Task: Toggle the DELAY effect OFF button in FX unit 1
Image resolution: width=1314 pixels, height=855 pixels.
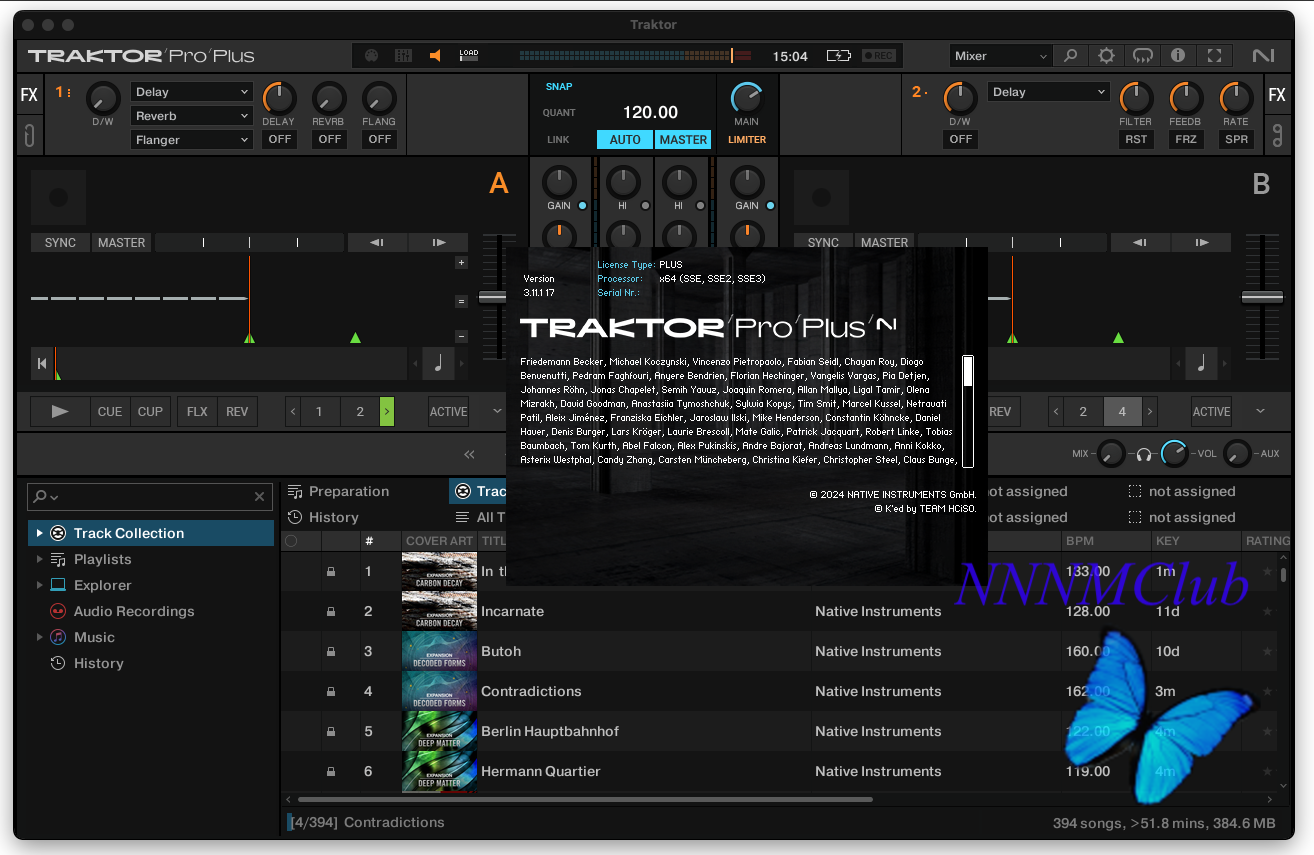Action: point(280,140)
